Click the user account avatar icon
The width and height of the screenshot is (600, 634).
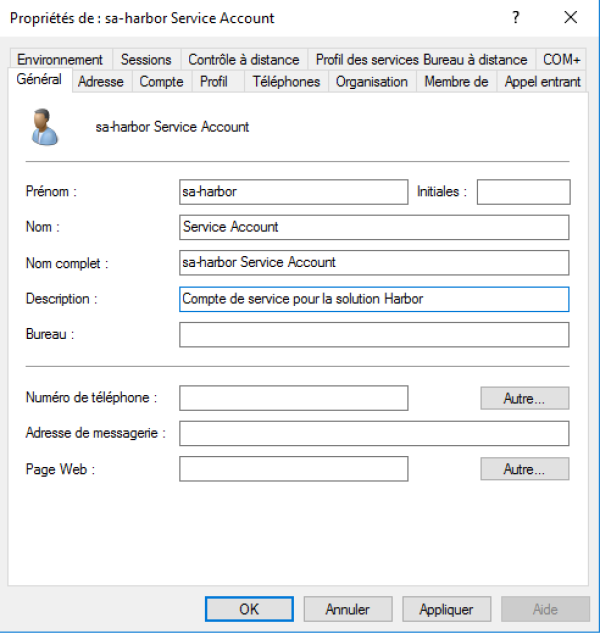44,127
